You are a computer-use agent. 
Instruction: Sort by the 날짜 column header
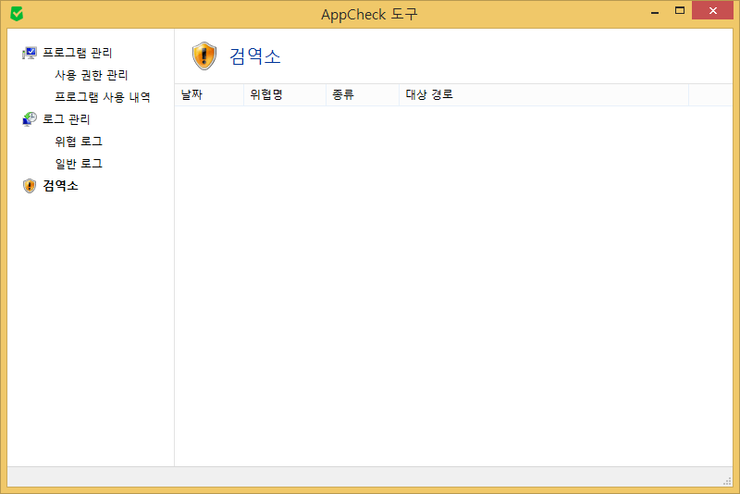209,95
